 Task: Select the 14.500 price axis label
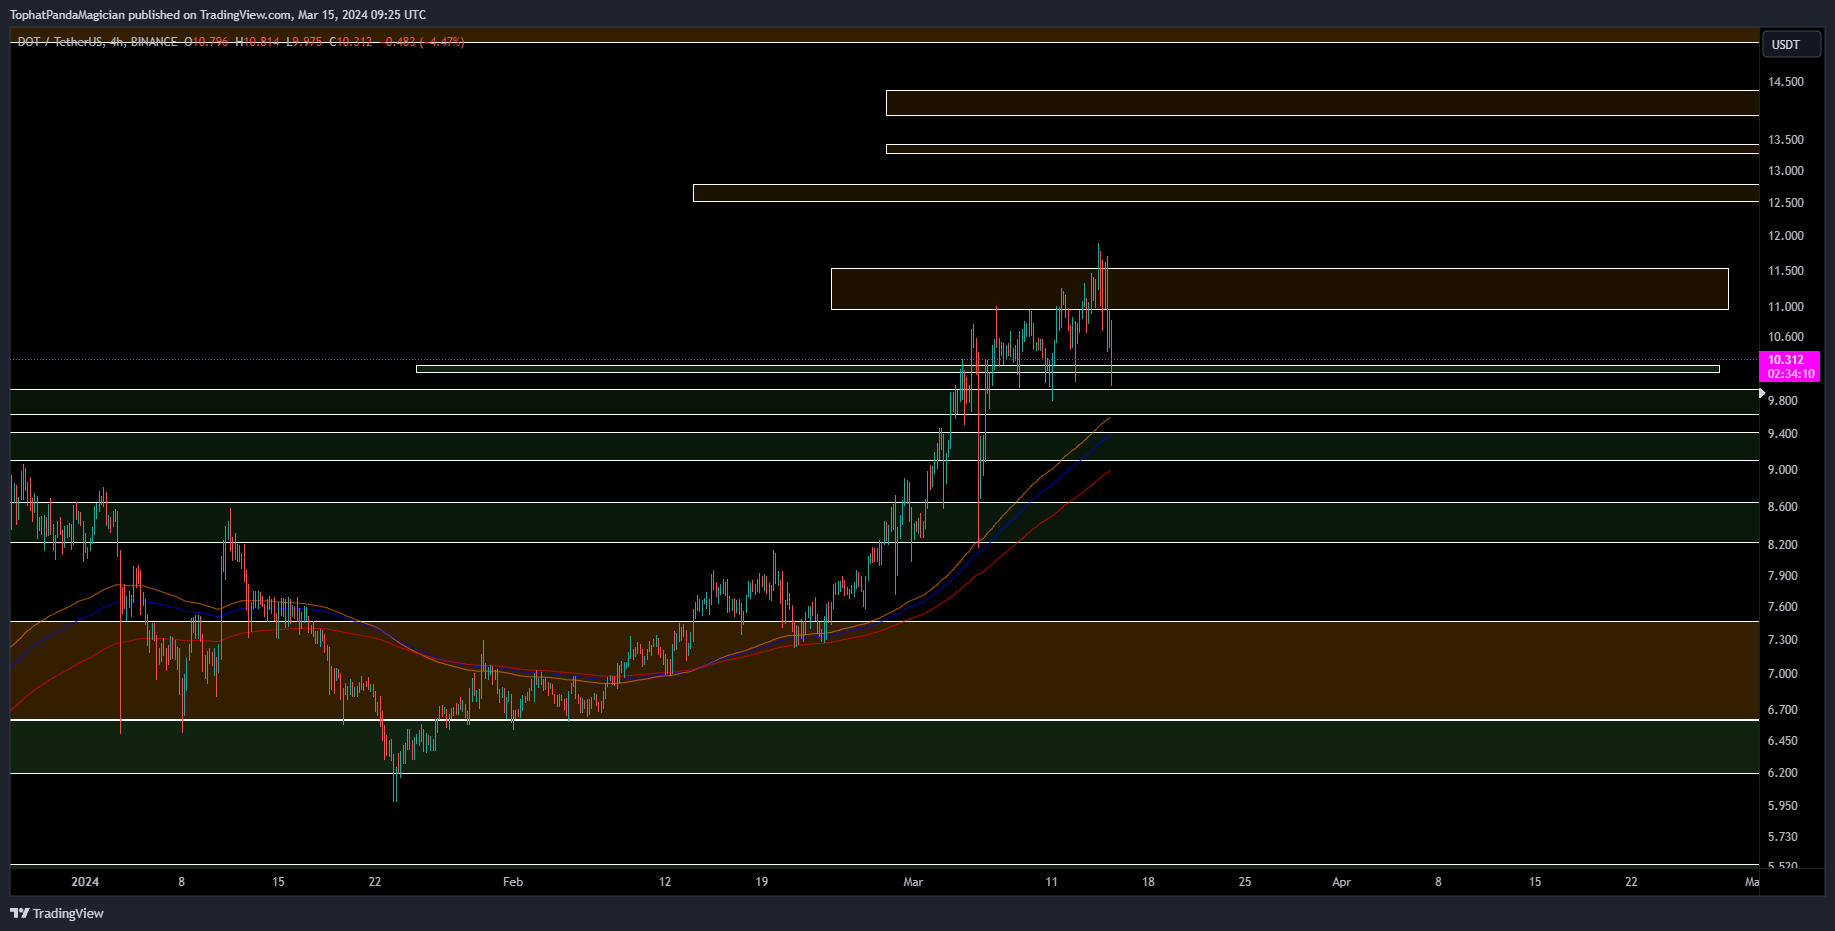[1786, 82]
